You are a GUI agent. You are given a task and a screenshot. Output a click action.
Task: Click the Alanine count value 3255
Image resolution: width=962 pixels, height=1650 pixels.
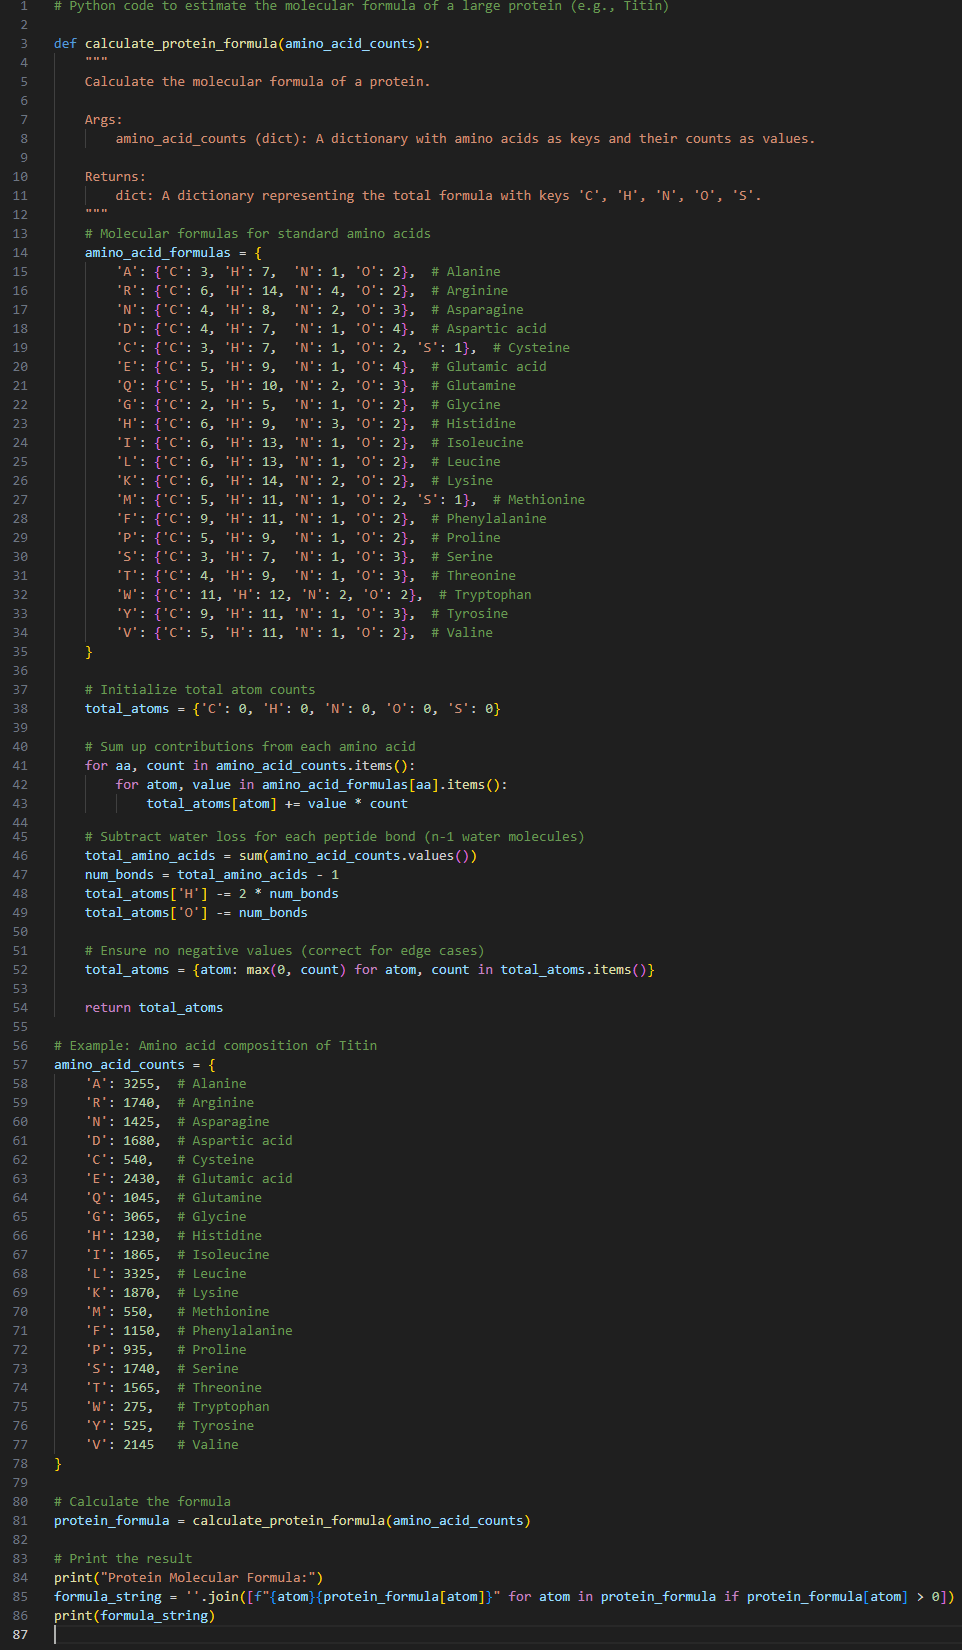click(x=138, y=1084)
